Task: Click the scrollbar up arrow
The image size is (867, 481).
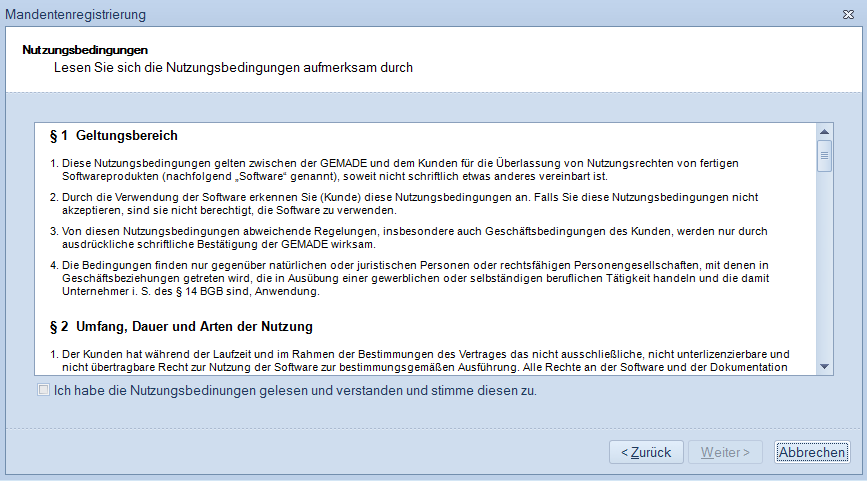Action: point(825,131)
